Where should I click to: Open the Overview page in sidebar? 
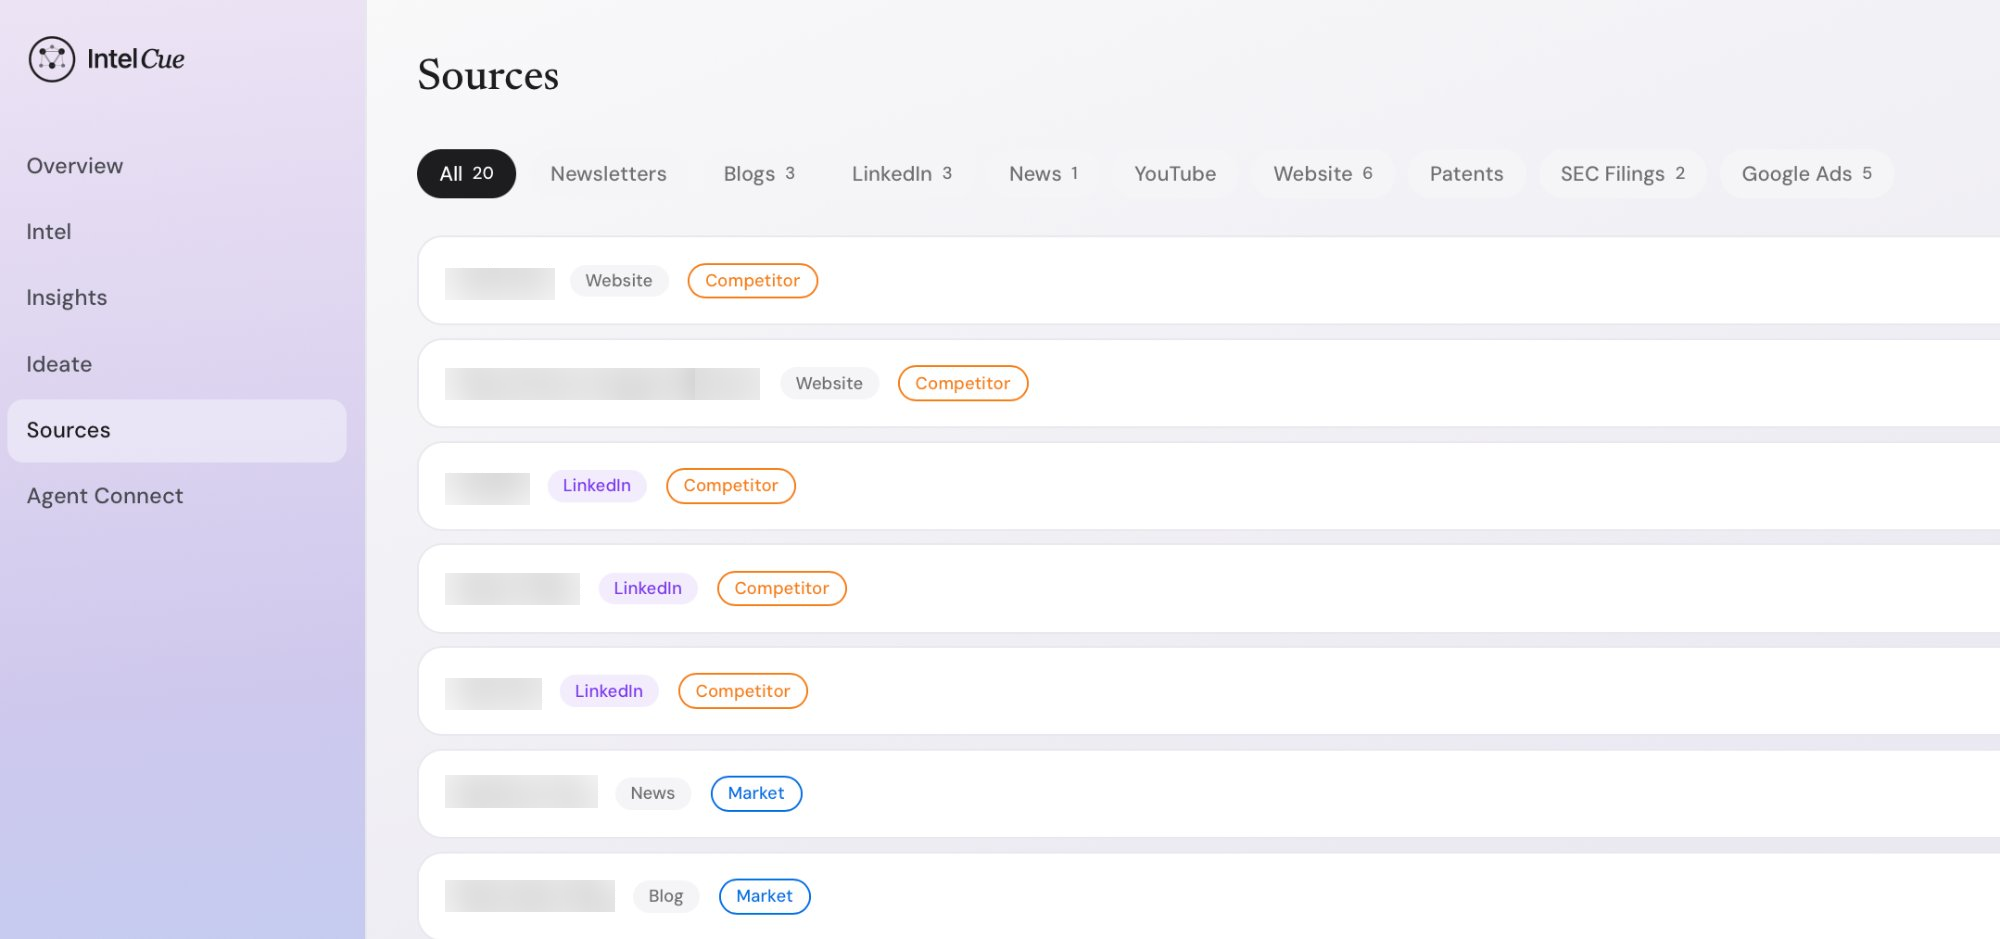(75, 166)
